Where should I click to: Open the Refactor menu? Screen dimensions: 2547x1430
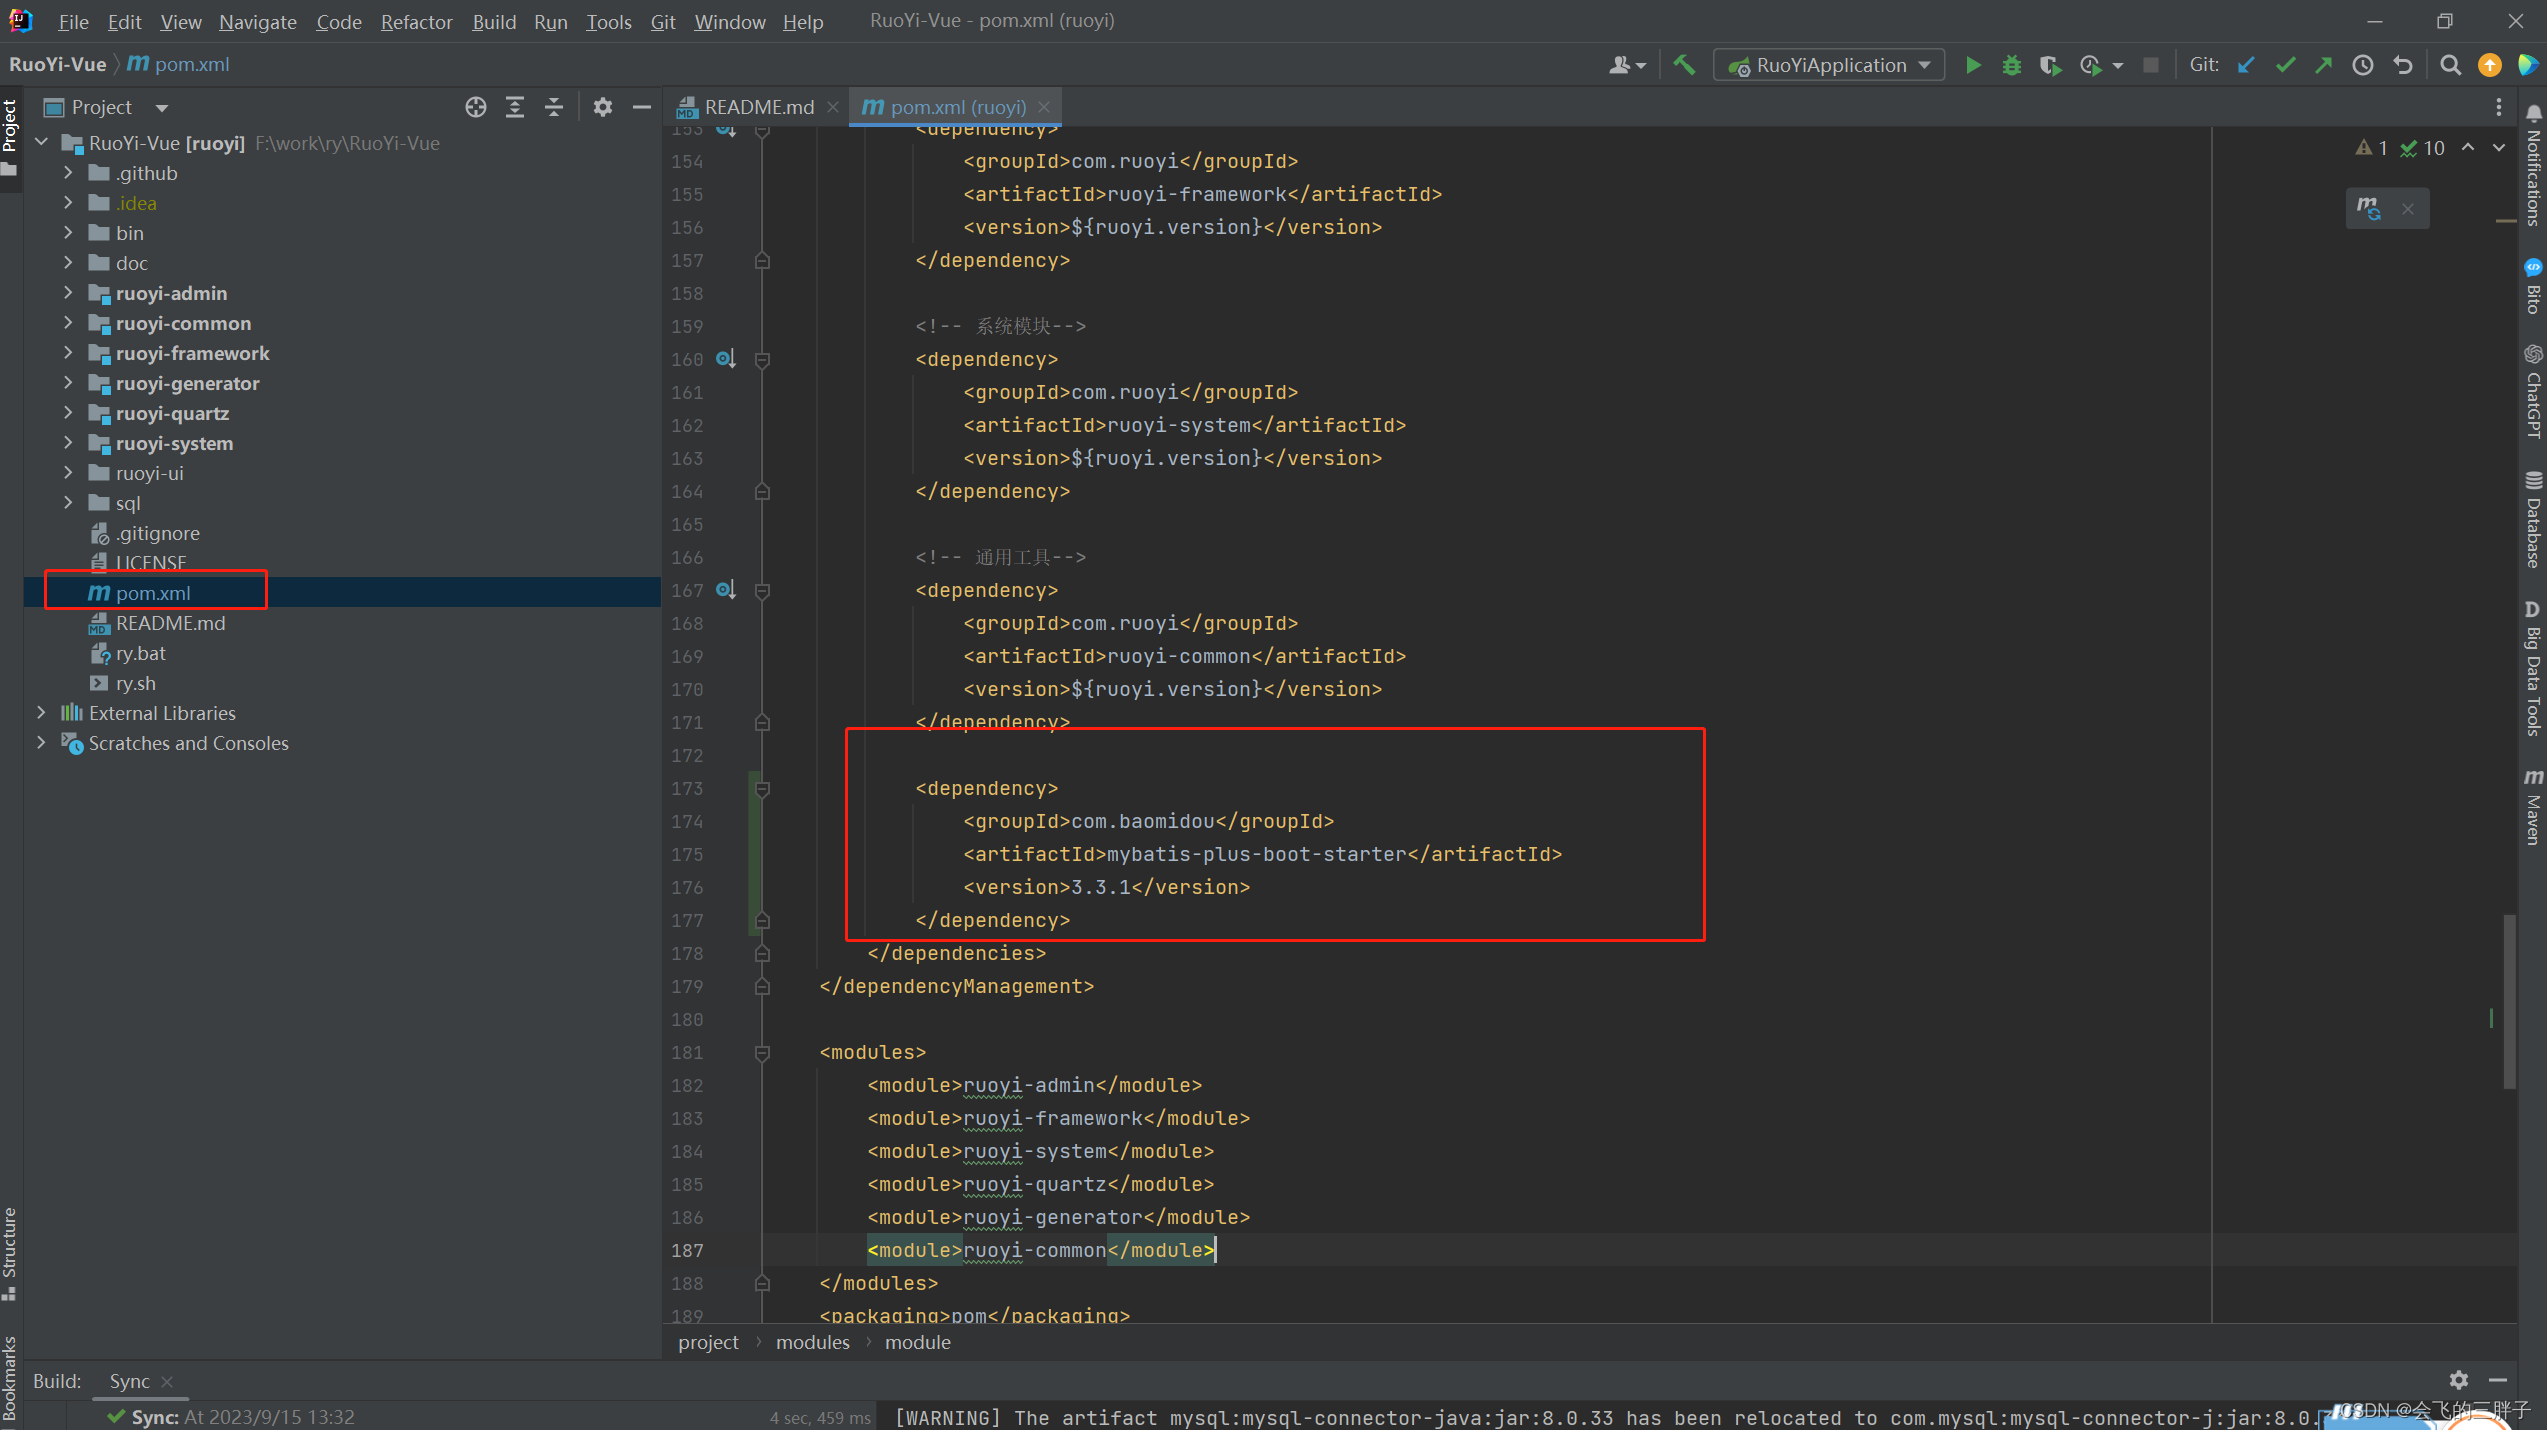point(416,21)
